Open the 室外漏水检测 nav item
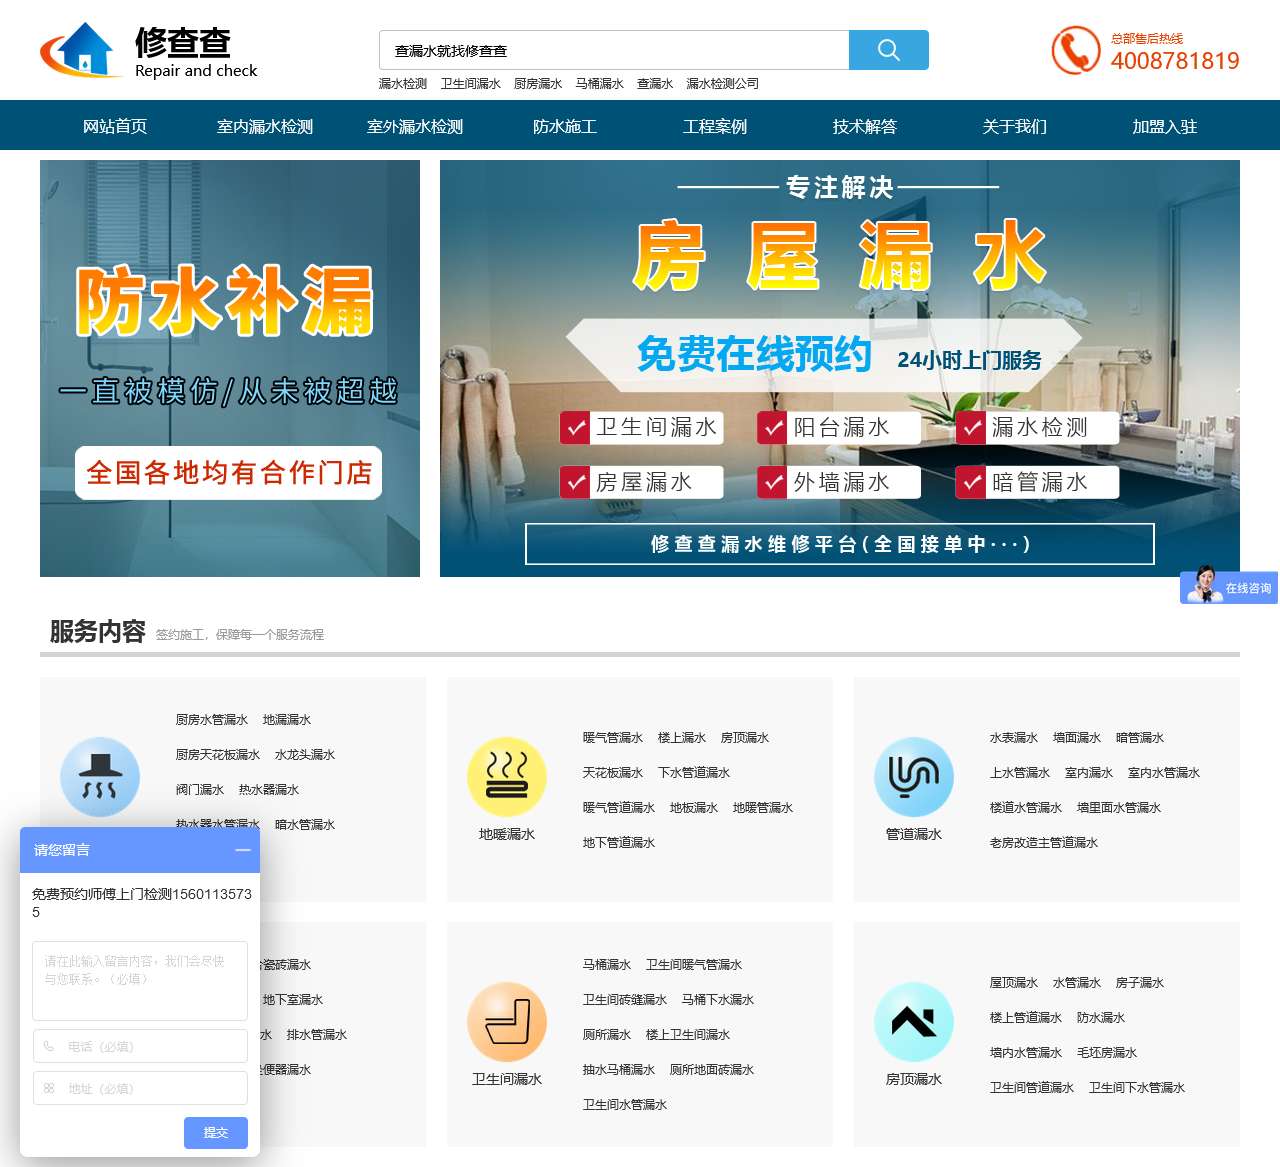1280x1167 pixels. 415,126
